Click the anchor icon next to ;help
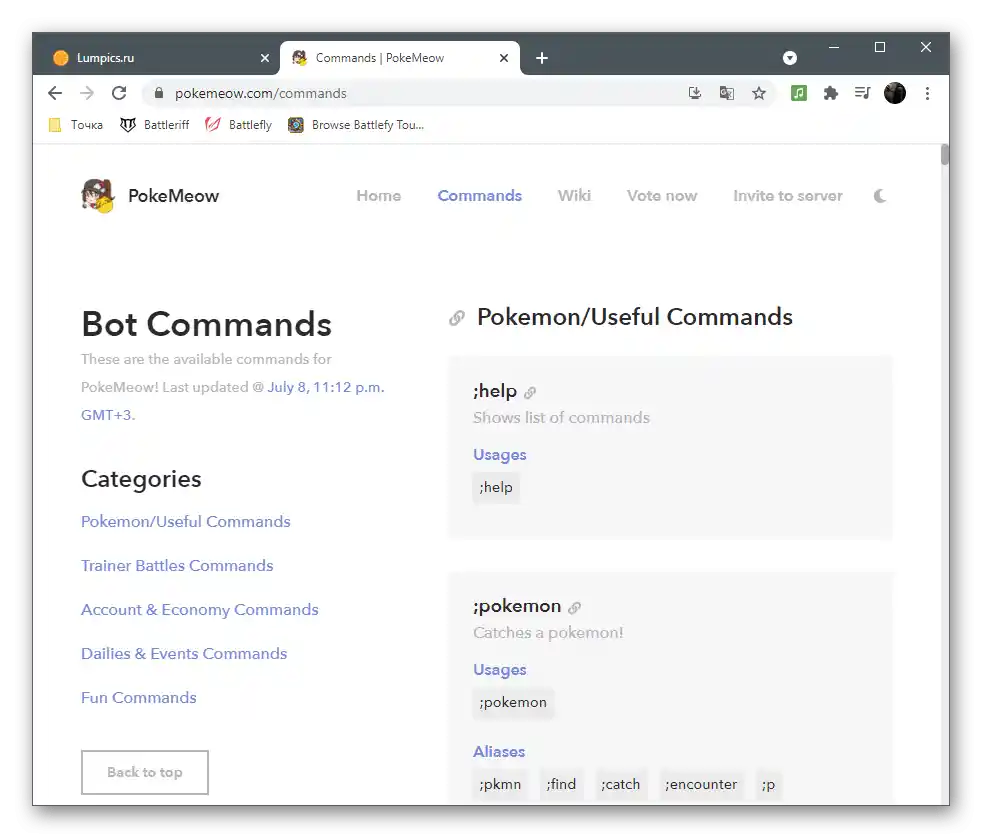The height and width of the screenshot is (838, 982). (x=530, y=393)
